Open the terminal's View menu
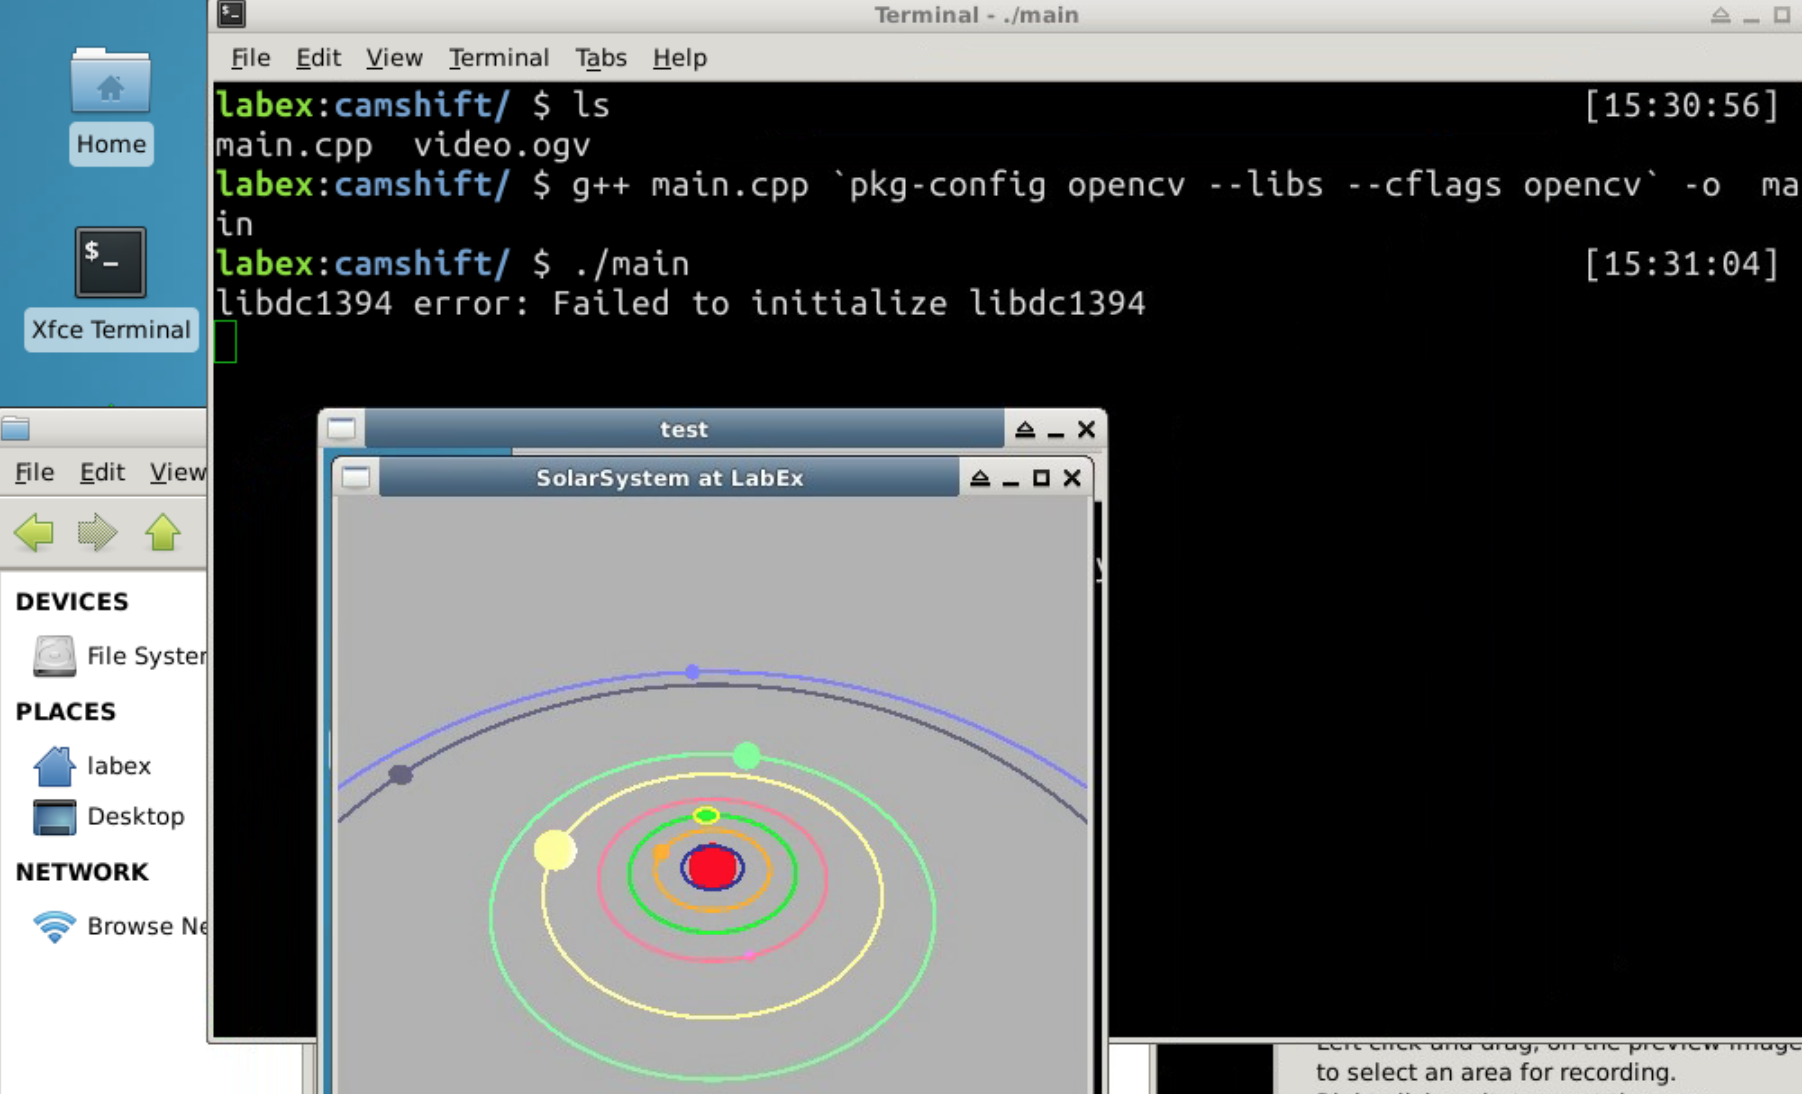The height and width of the screenshot is (1094, 1802). coord(394,58)
